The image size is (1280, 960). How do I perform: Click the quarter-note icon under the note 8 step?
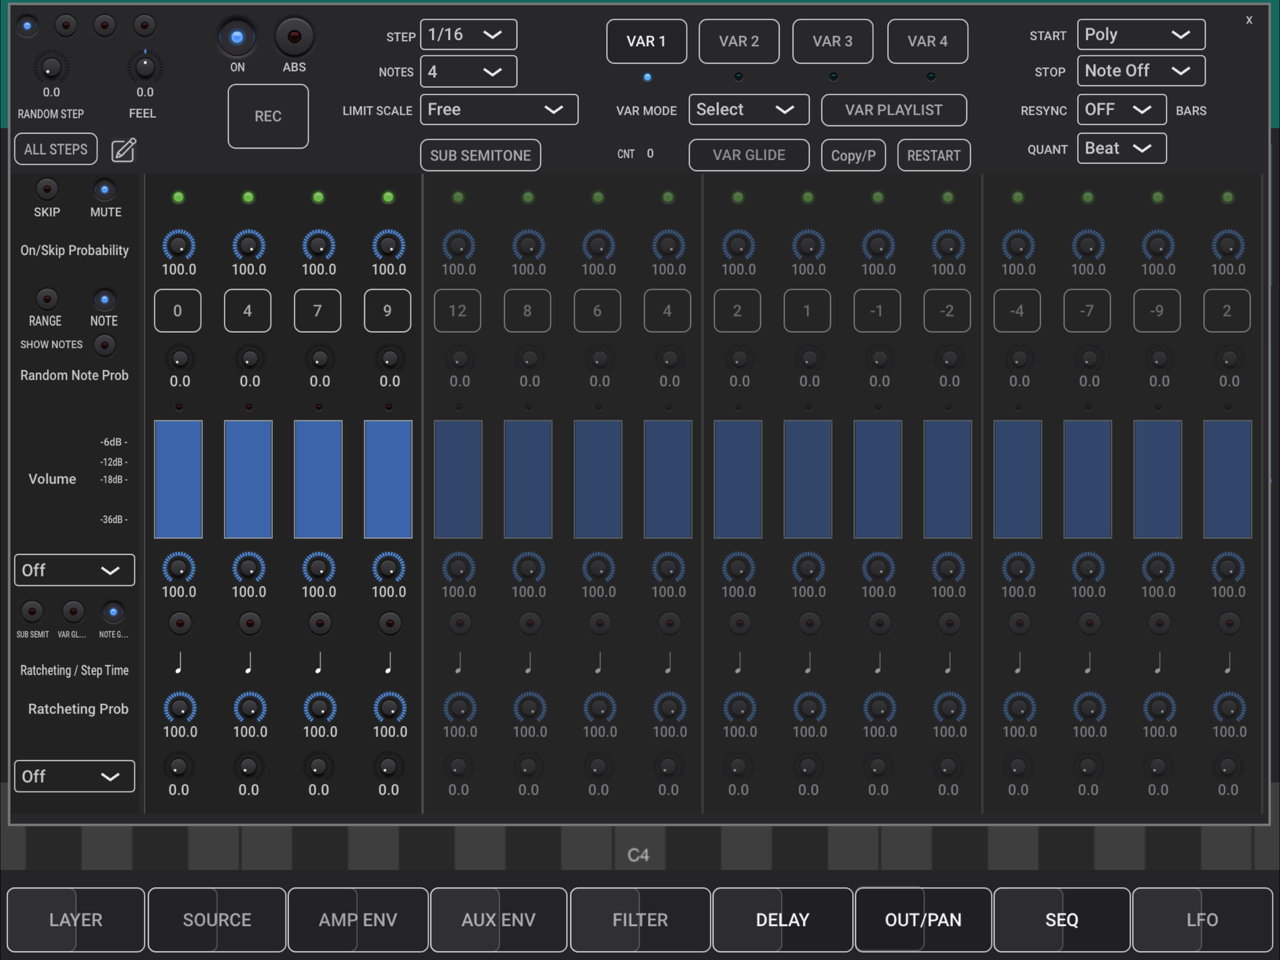[529, 662]
